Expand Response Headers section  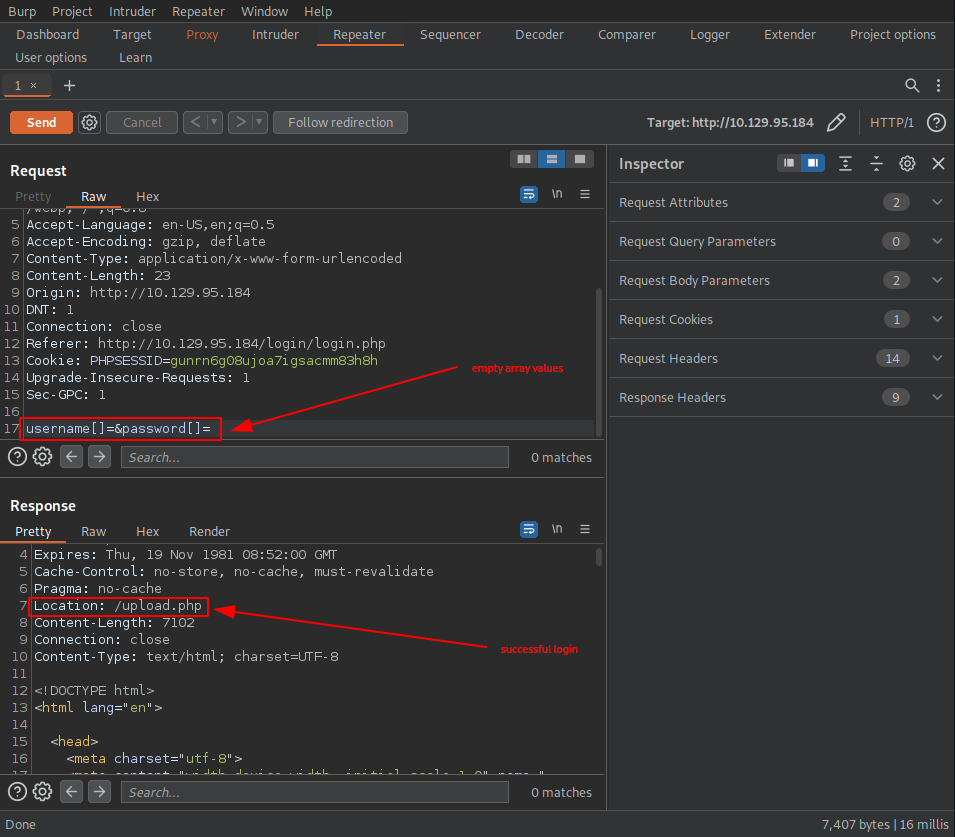pyautogui.click(x=937, y=397)
